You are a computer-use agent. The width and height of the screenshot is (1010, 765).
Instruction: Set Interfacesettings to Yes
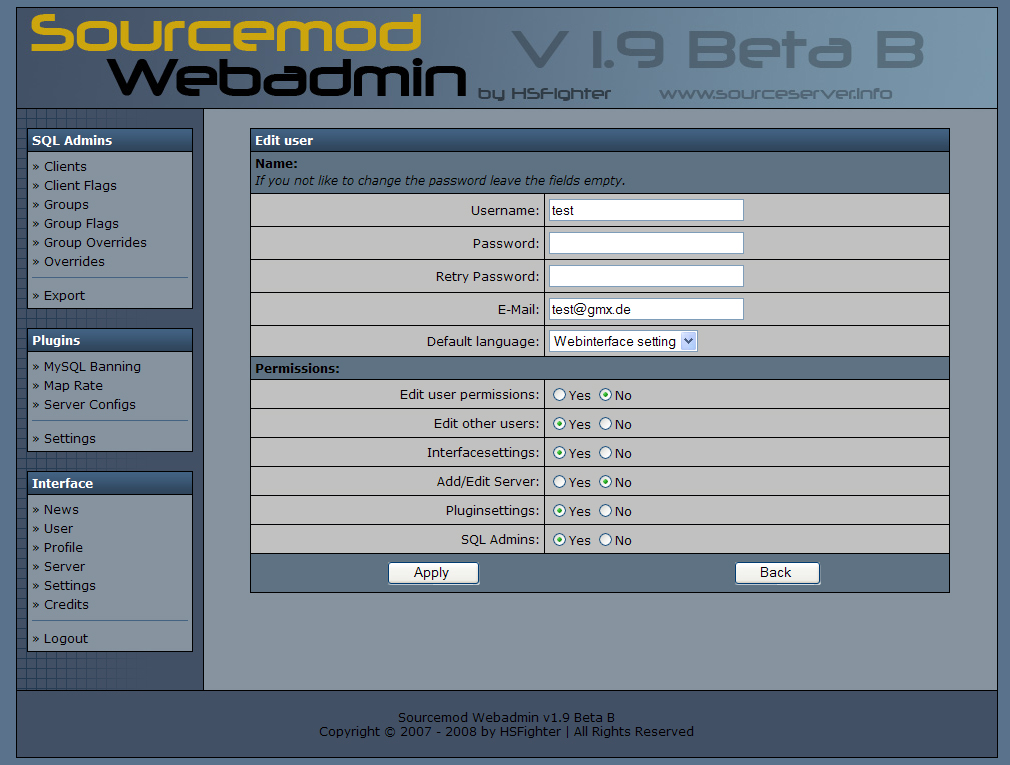point(559,453)
